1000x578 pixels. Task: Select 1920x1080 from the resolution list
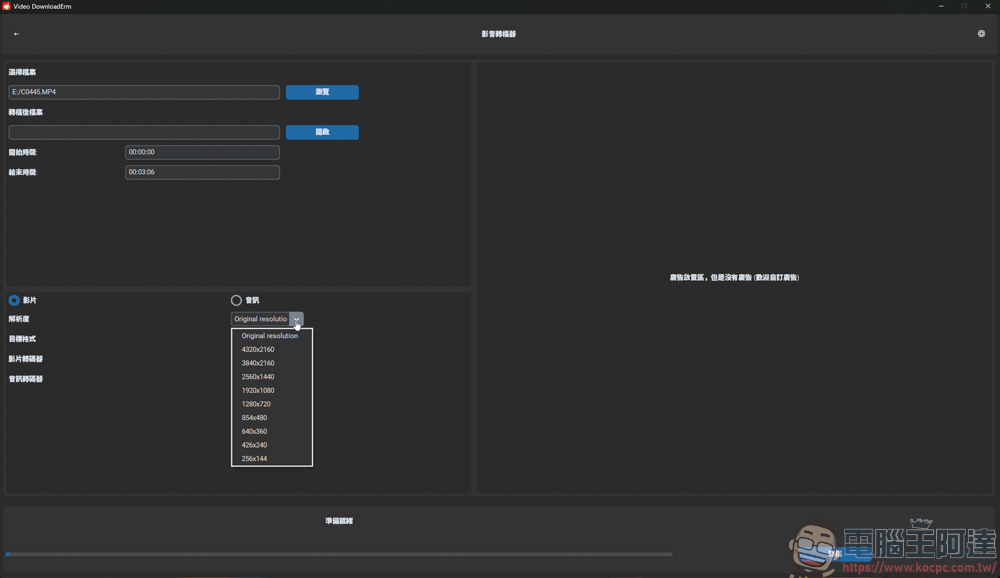(x=258, y=390)
